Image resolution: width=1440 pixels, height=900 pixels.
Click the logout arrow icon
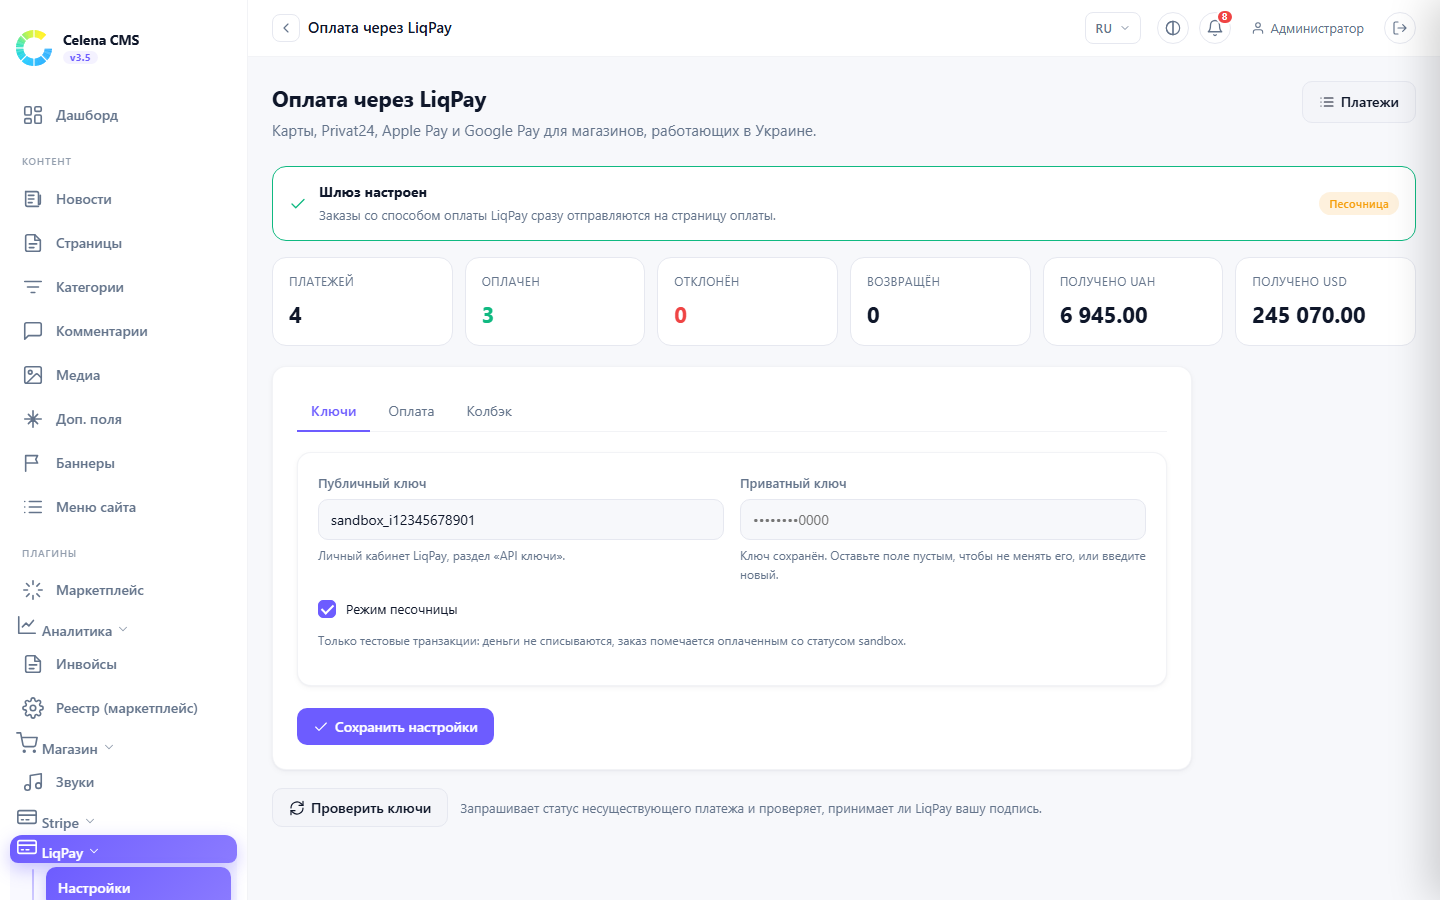[x=1400, y=28]
